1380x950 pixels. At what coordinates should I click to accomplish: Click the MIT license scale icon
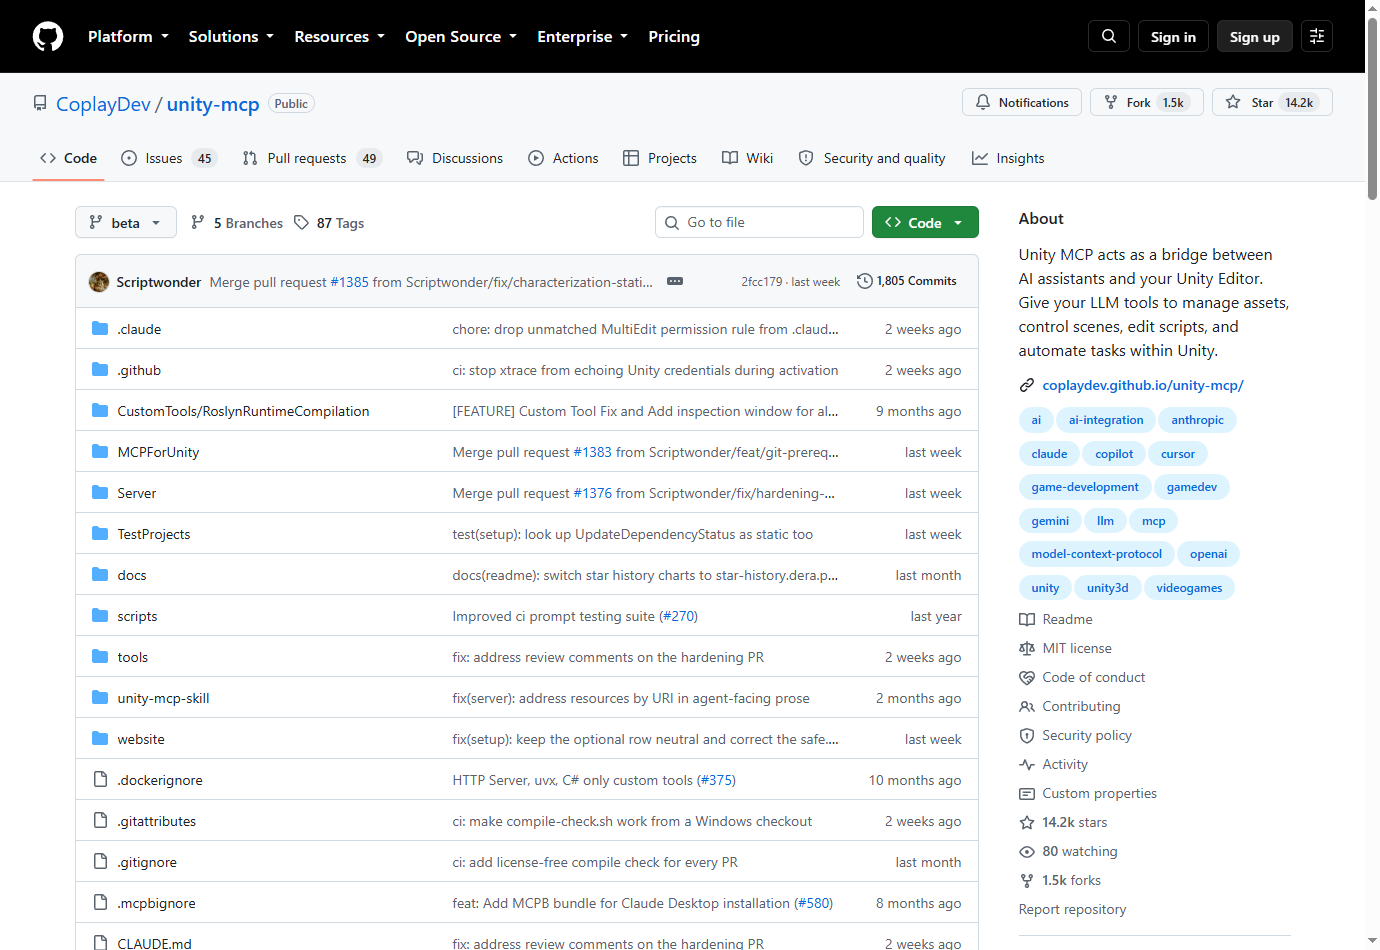coord(1027,649)
